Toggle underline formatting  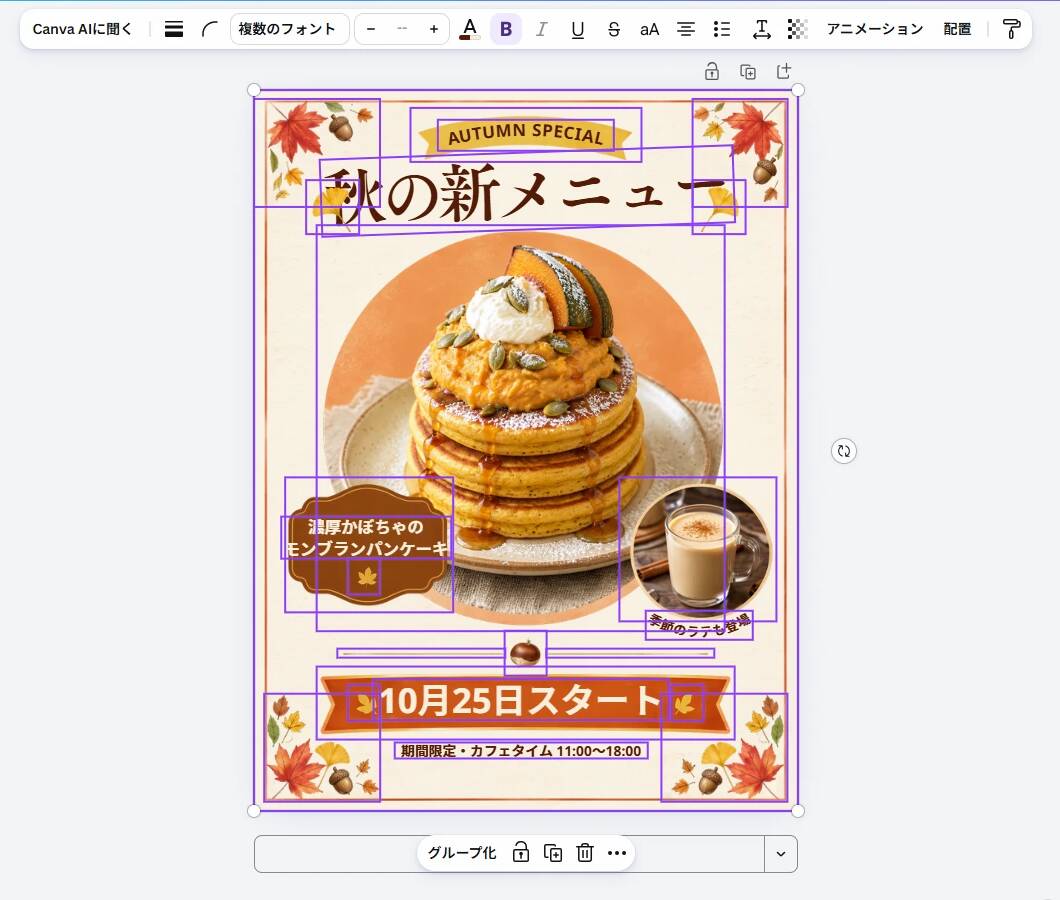pos(577,29)
